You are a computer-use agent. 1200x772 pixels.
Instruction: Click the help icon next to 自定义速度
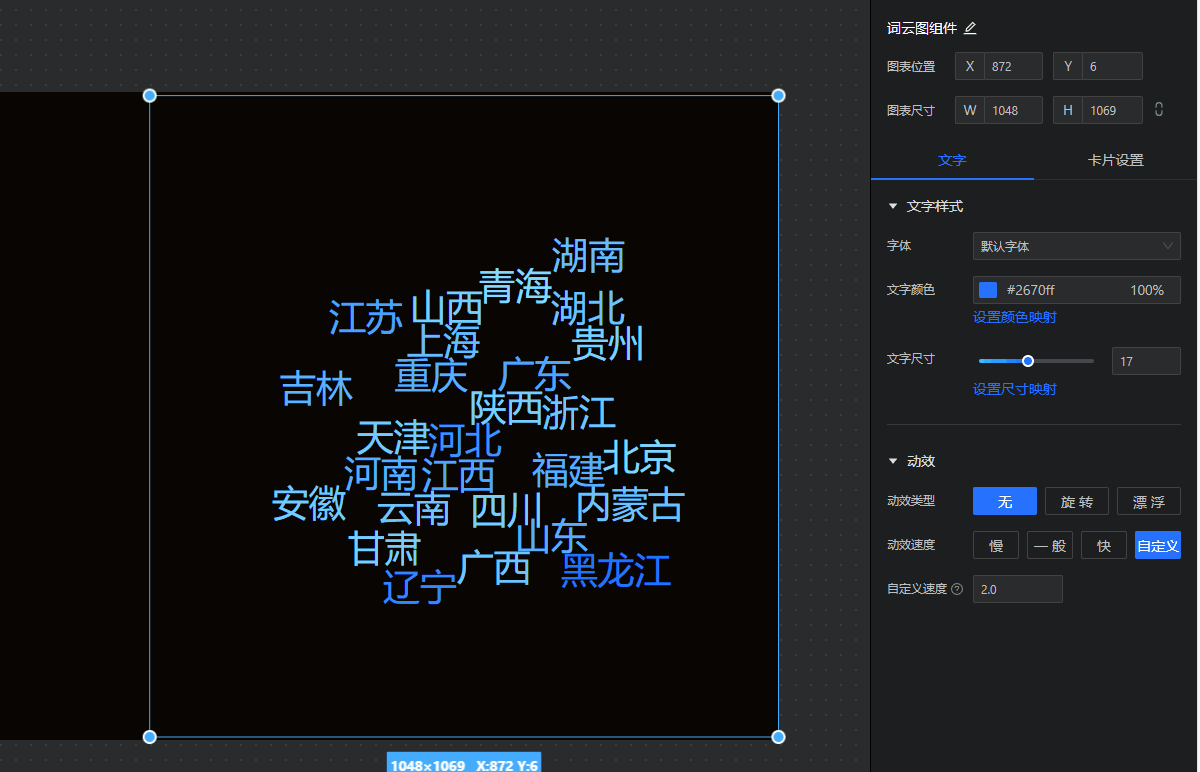(x=957, y=589)
